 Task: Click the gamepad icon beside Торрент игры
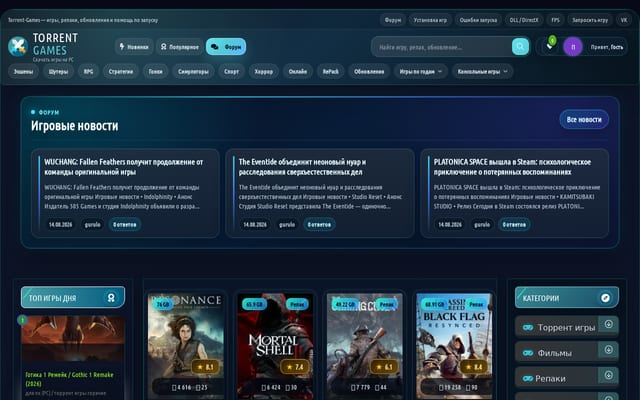point(528,327)
